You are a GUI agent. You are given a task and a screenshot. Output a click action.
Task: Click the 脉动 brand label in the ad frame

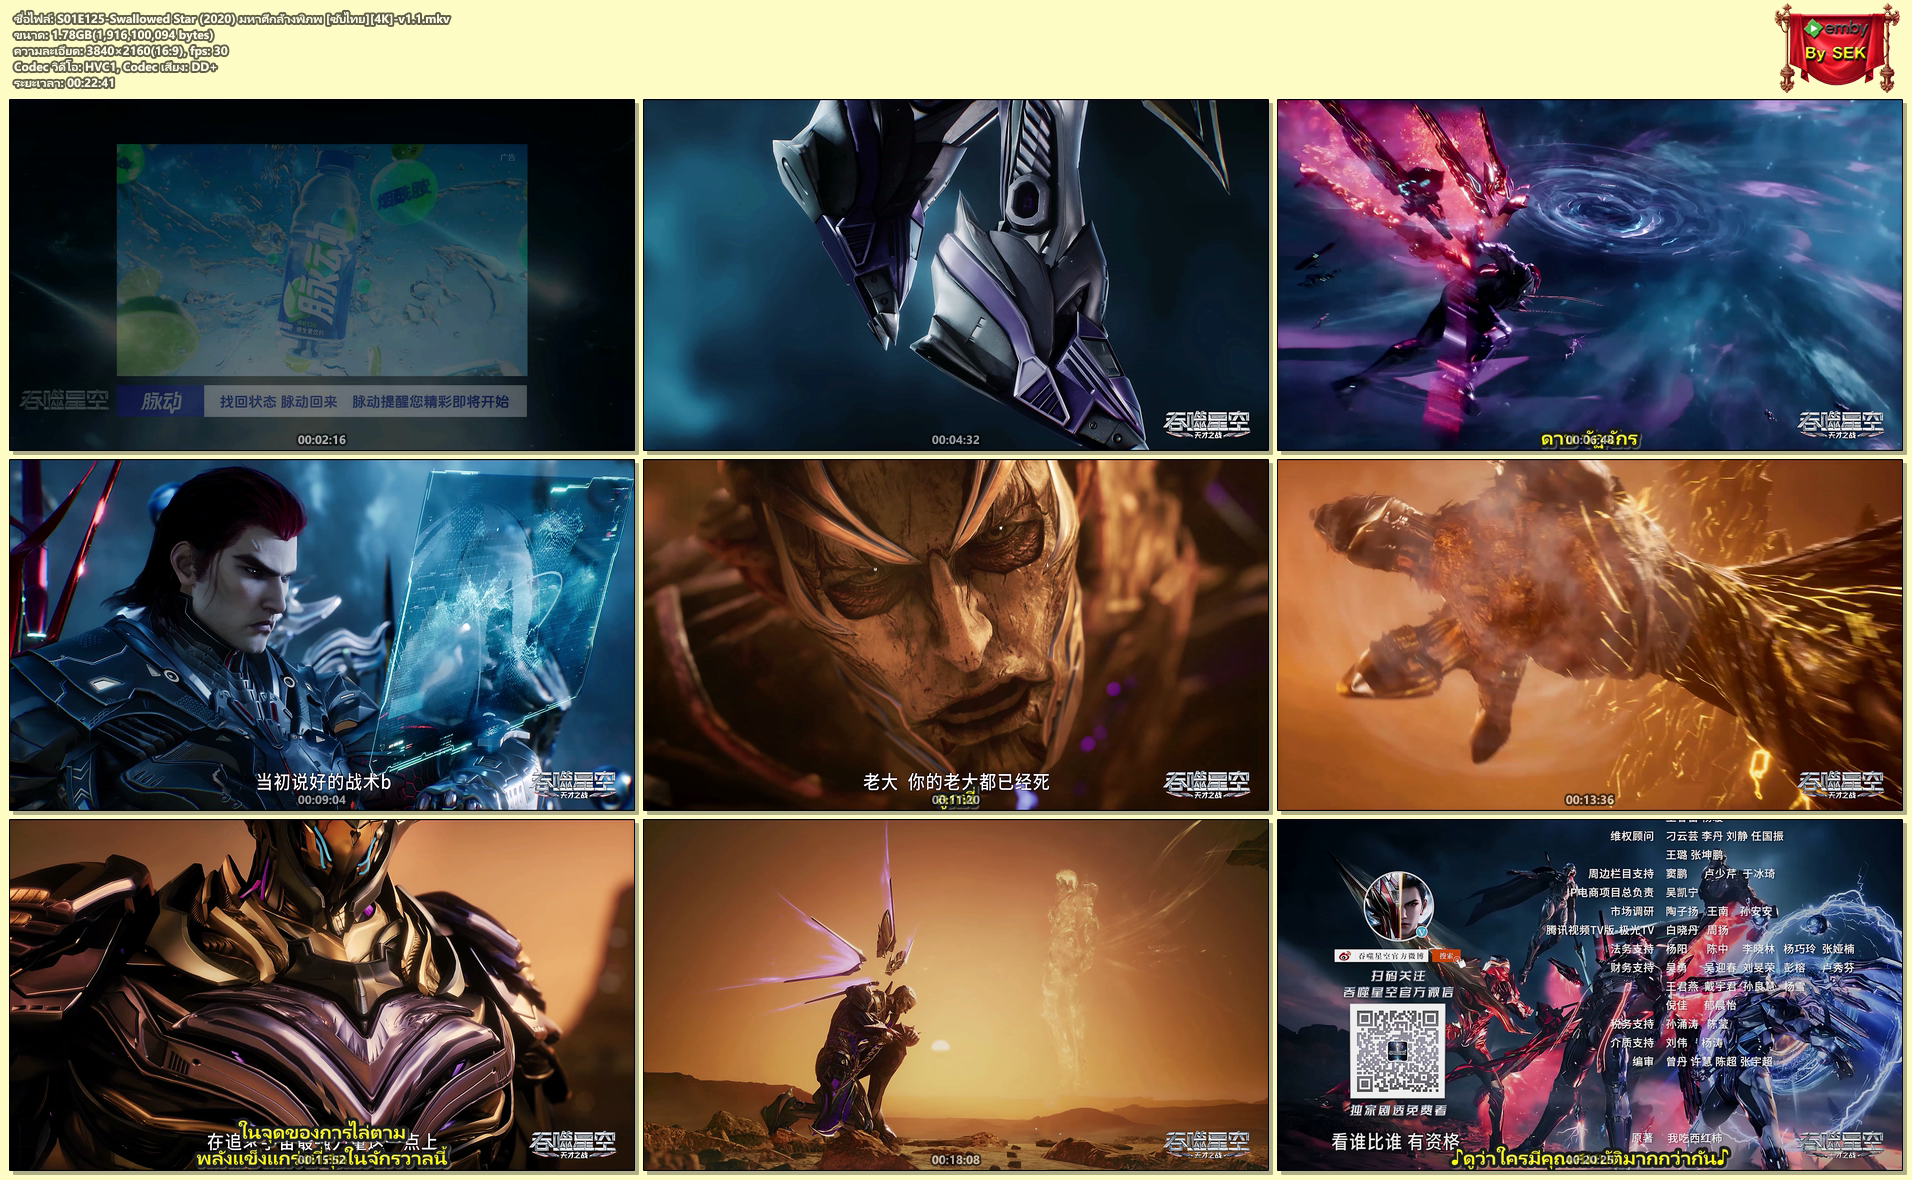pyautogui.click(x=161, y=402)
